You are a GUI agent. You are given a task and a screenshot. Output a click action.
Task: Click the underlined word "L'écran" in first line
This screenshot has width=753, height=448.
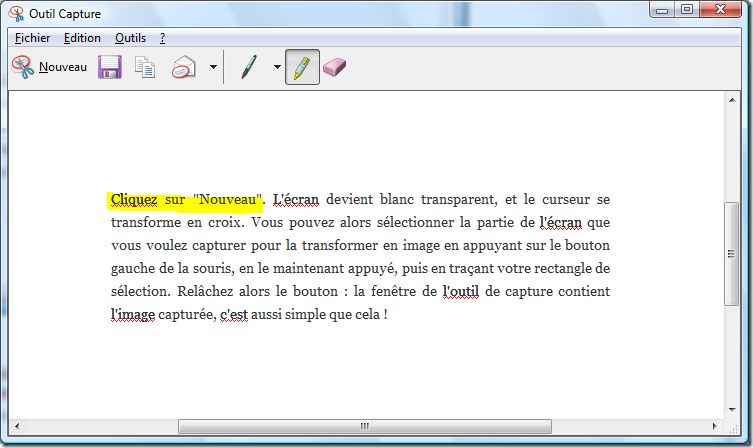coord(296,199)
